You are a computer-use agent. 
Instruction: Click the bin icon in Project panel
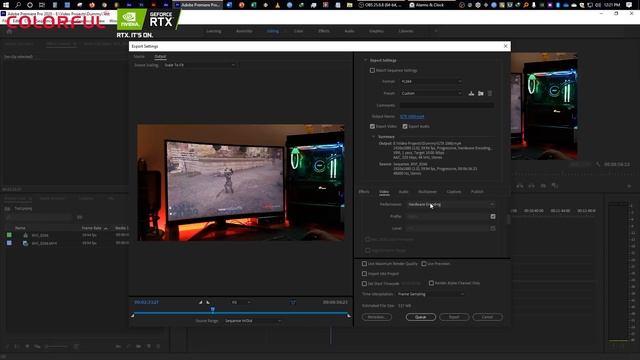tap(7, 209)
